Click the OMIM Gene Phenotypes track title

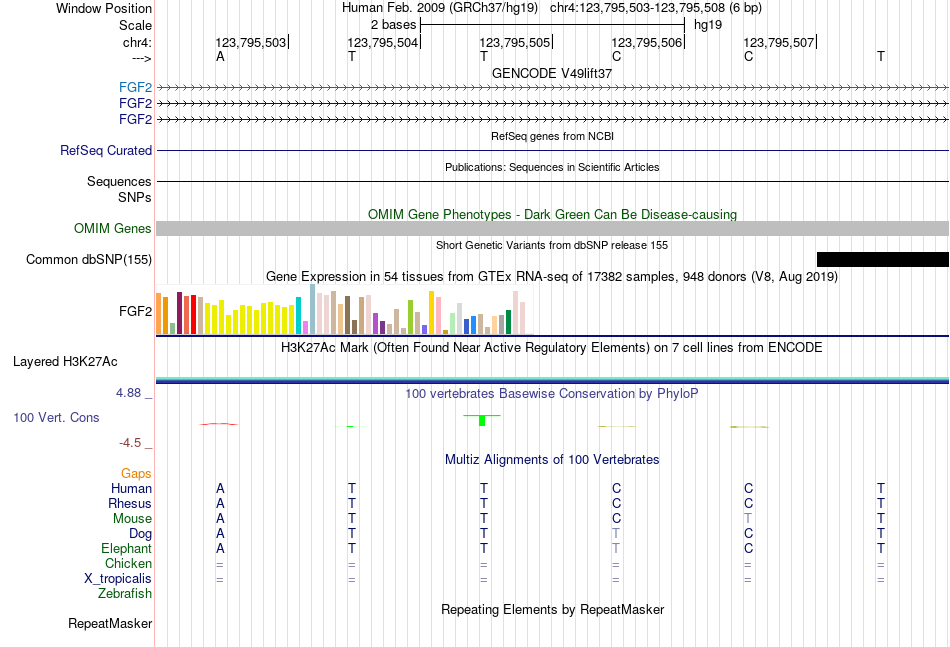tap(552, 214)
